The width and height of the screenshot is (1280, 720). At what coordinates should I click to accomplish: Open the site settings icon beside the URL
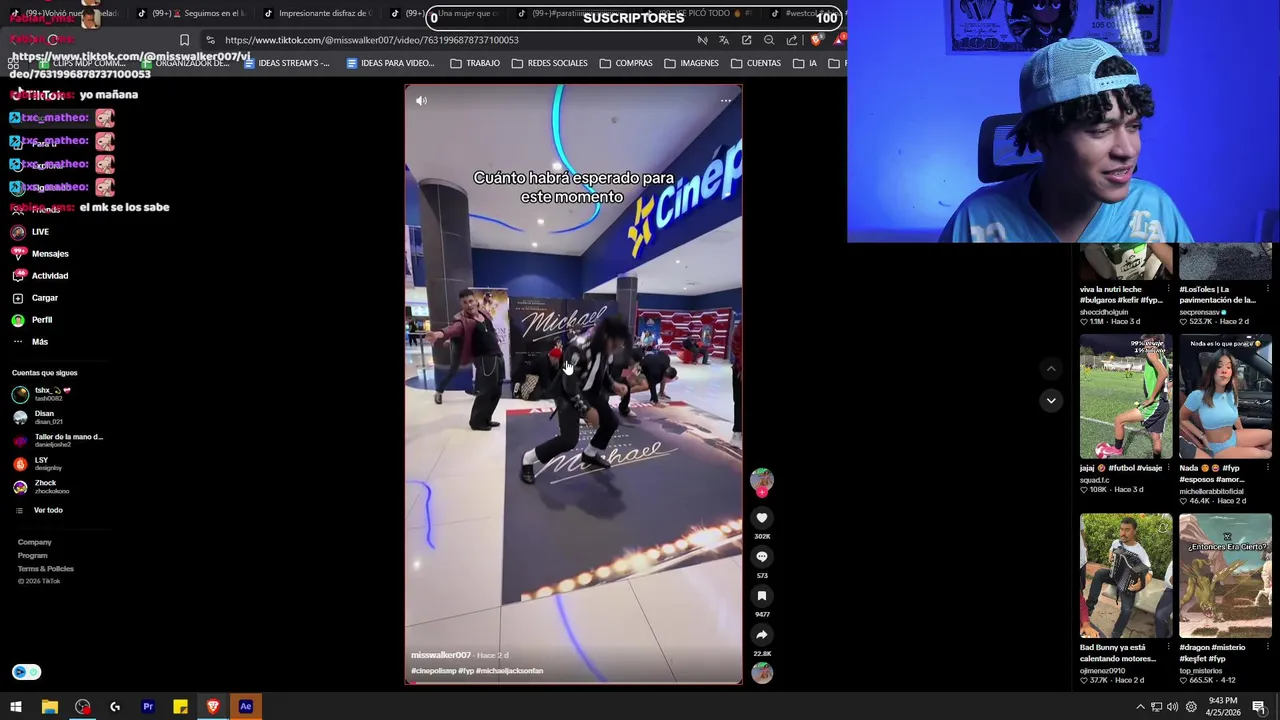coord(210,40)
